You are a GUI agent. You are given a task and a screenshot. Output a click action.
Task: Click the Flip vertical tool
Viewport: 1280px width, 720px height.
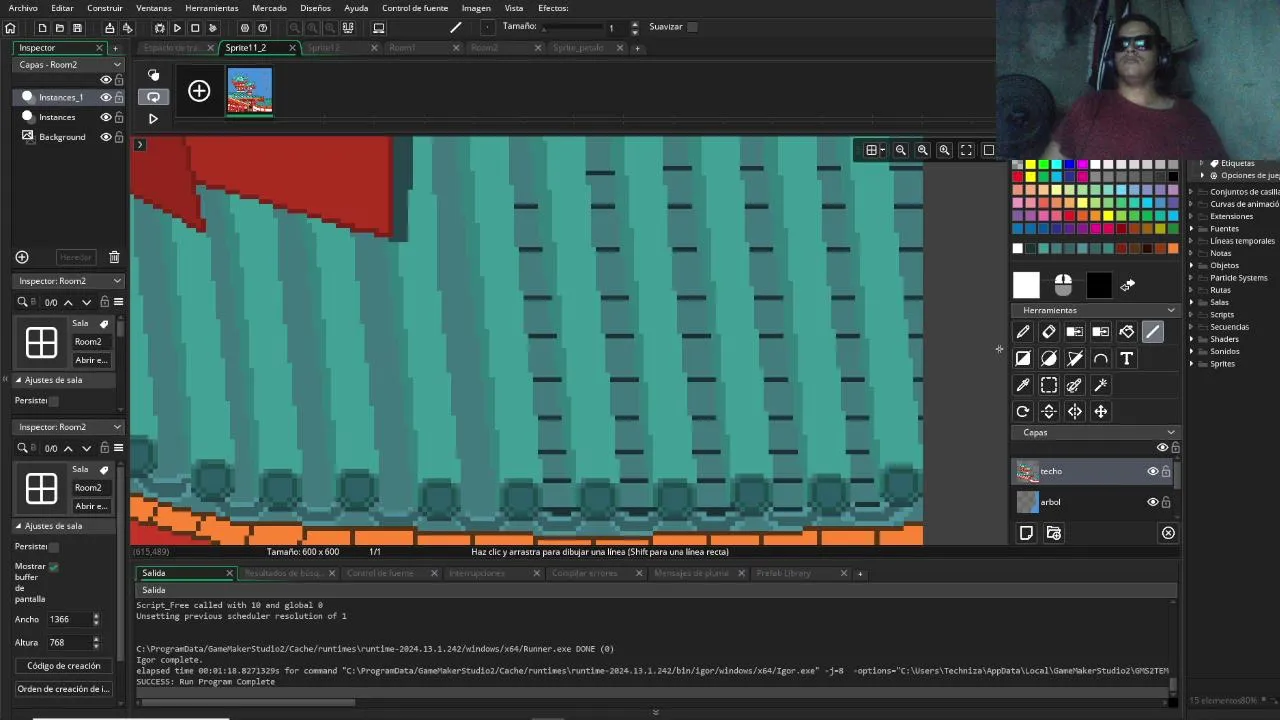tap(1048, 411)
